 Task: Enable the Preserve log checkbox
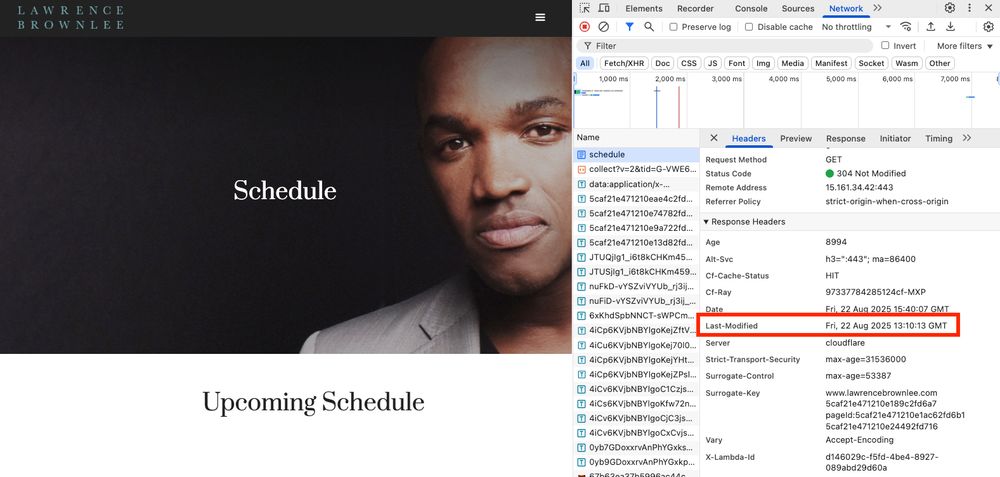(x=673, y=27)
